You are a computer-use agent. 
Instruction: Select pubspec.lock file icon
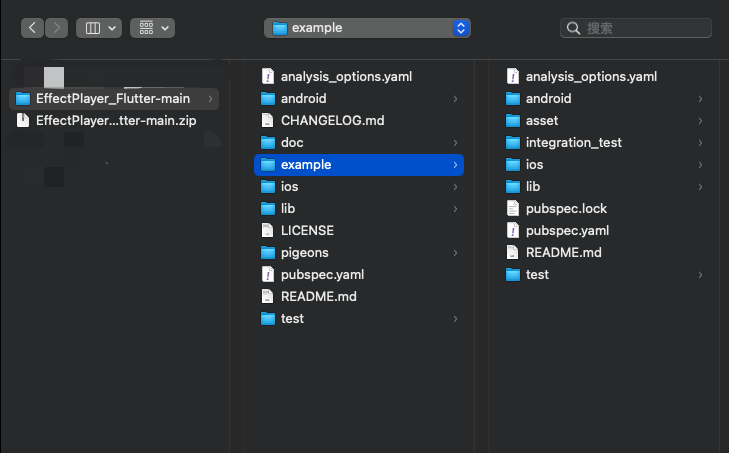pyautogui.click(x=512, y=209)
